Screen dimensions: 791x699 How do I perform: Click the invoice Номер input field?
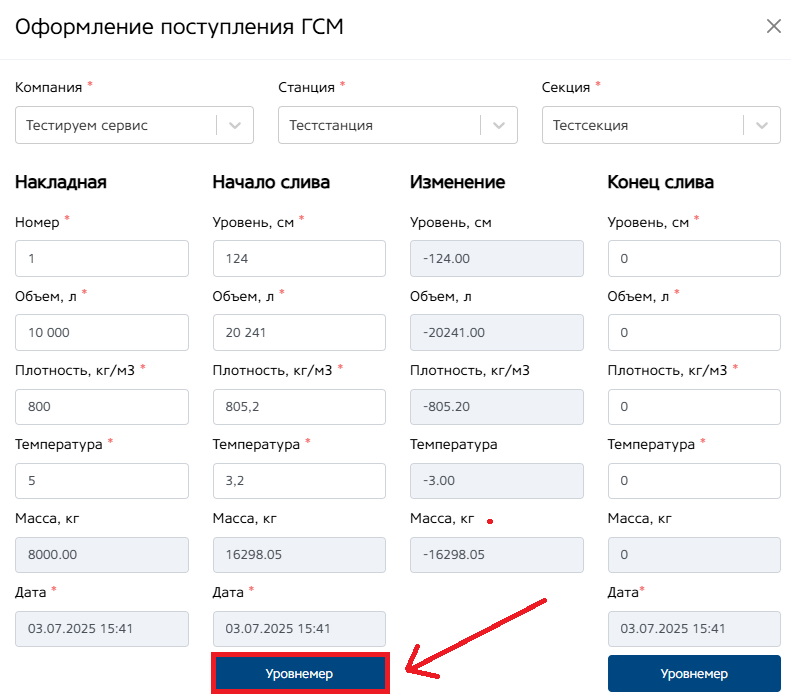point(102,259)
